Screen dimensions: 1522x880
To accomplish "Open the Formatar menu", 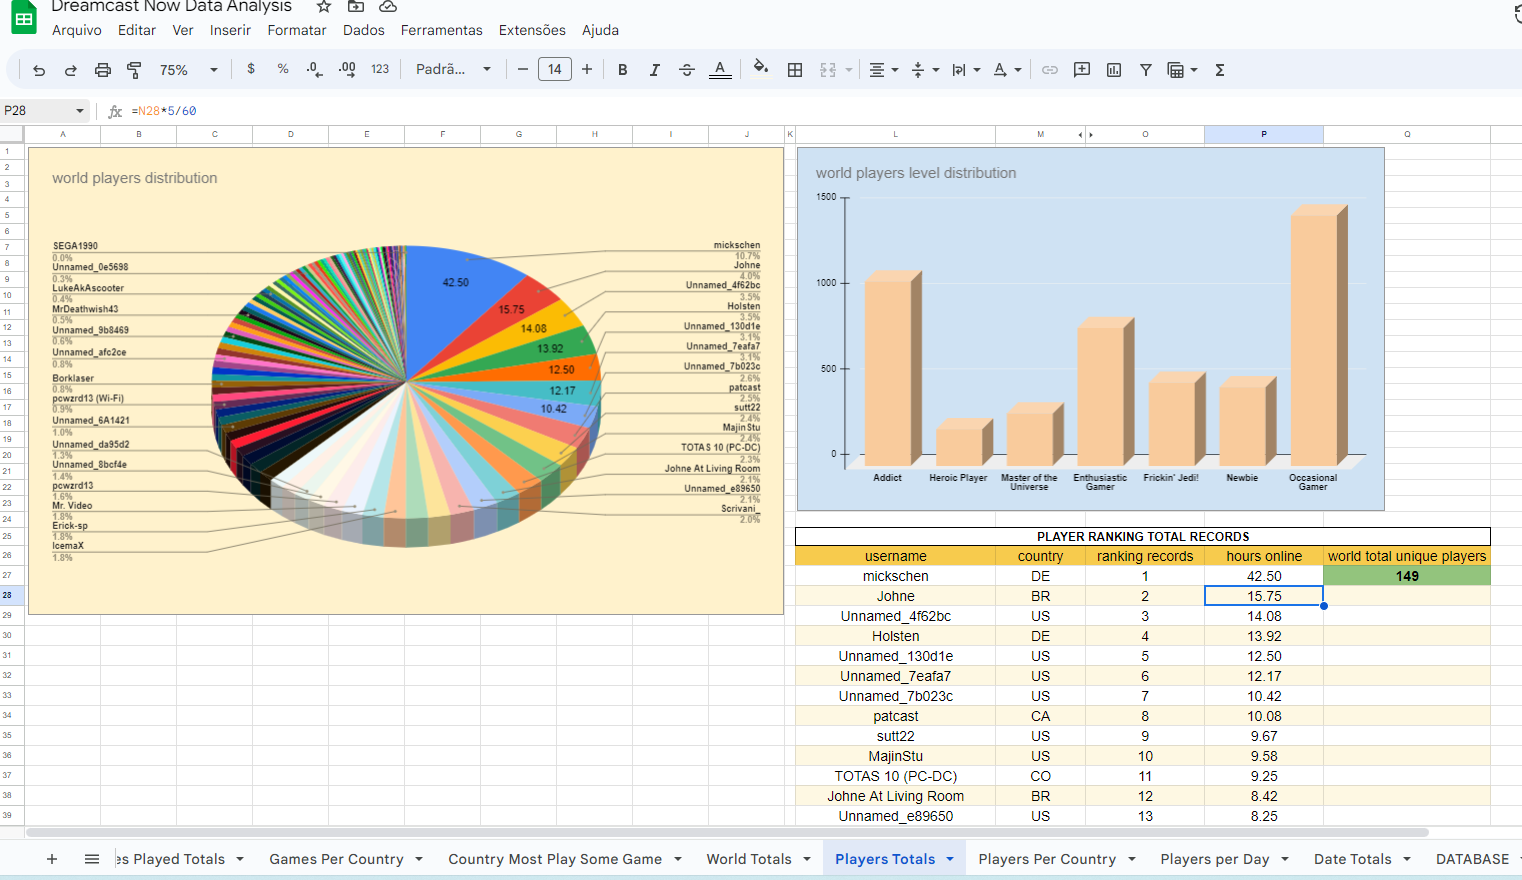I will 297,30.
